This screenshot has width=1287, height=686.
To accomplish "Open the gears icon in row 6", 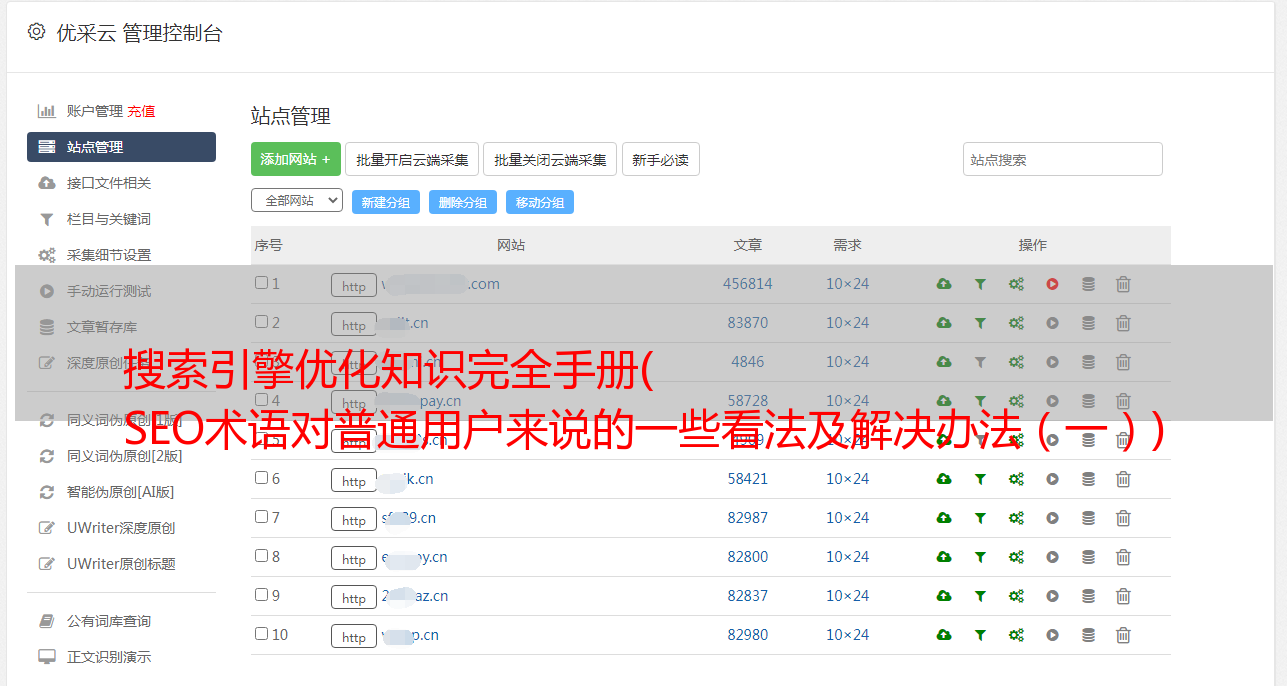I will pos(1016,479).
